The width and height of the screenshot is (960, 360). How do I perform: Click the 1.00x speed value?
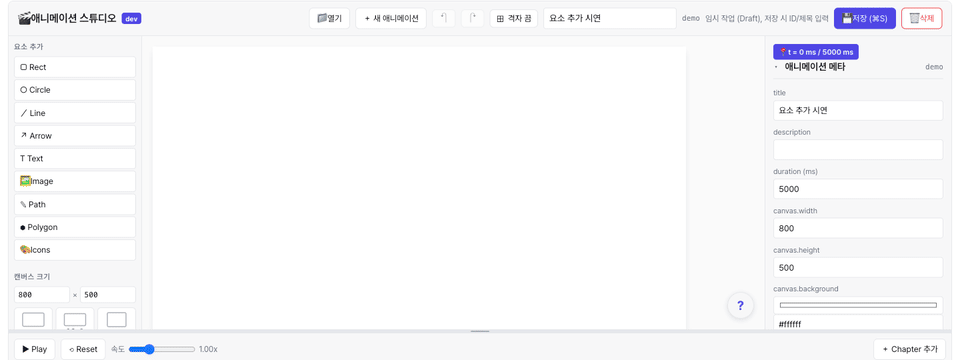tap(208, 349)
